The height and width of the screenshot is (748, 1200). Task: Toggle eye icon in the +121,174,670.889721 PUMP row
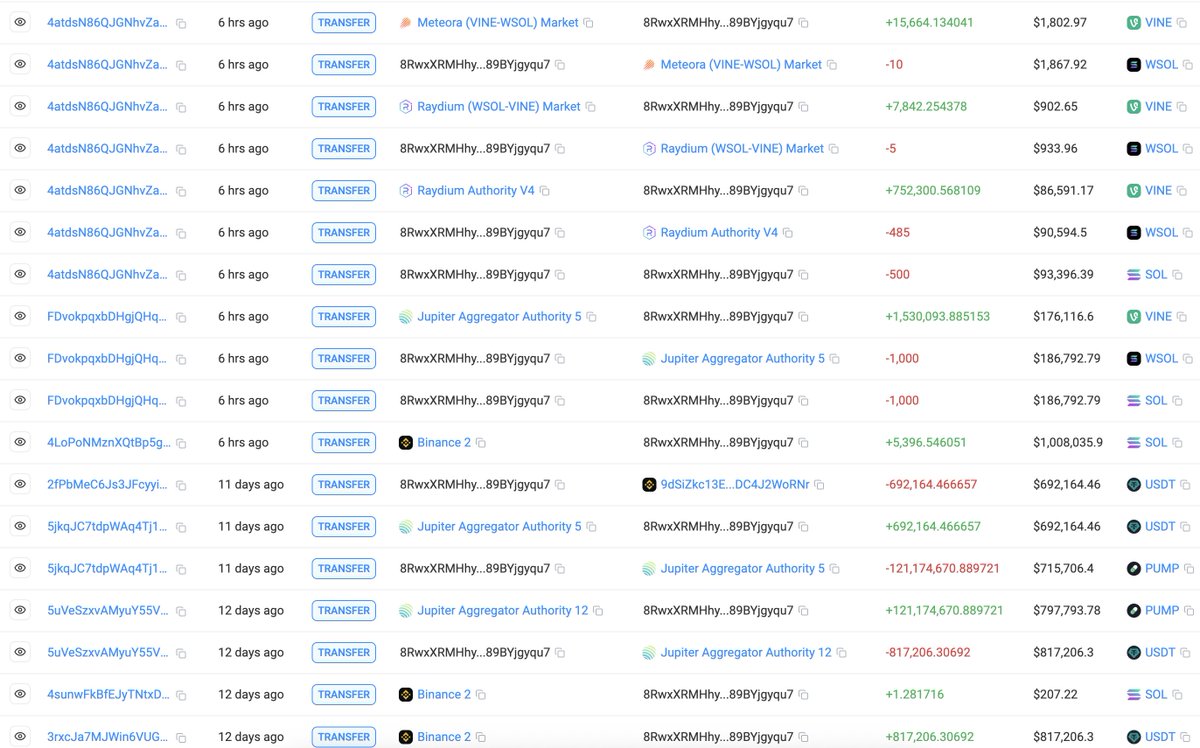tap(20, 609)
